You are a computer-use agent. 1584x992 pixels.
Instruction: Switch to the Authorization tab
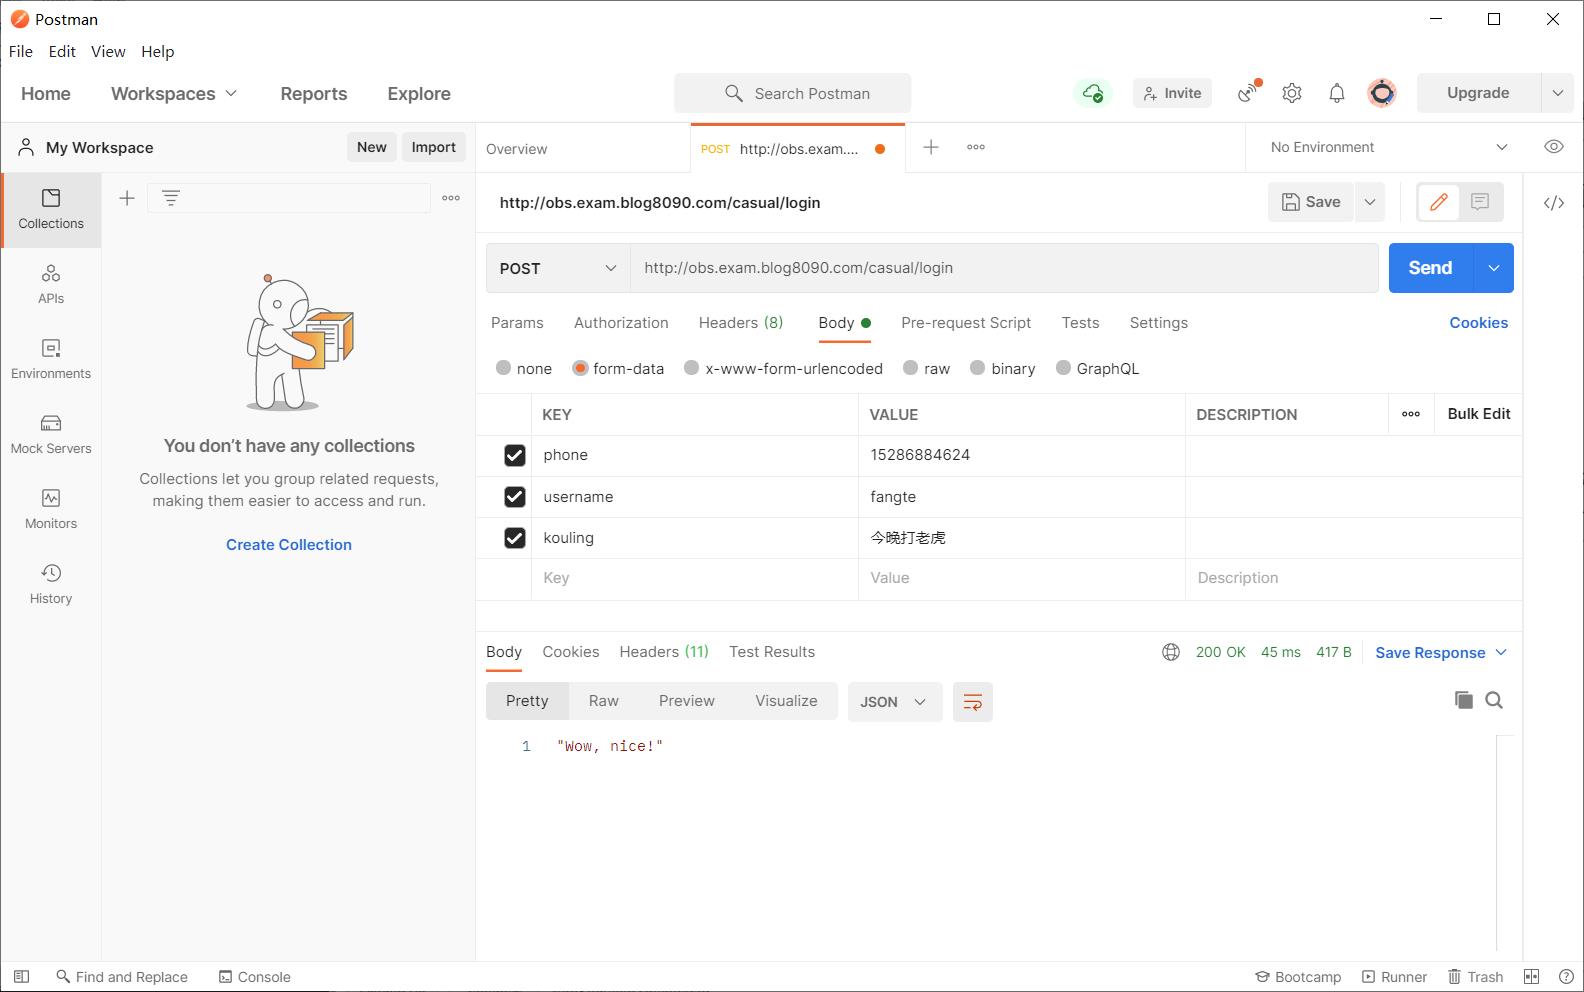[x=621, y=323]
